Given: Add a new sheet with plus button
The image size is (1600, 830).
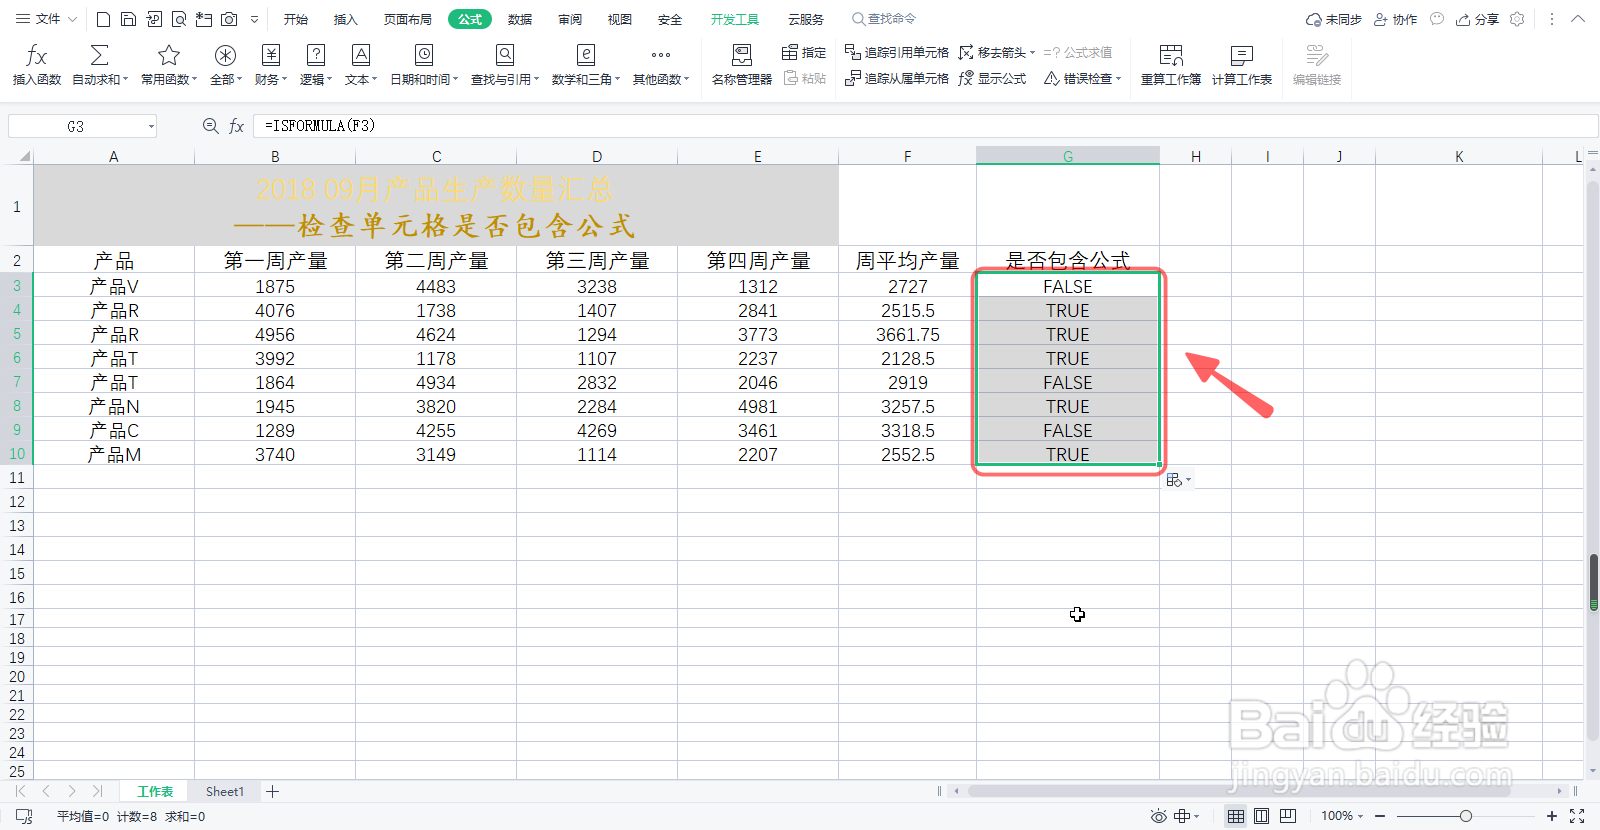Looking at the screenshot, I should coord(272,791).
